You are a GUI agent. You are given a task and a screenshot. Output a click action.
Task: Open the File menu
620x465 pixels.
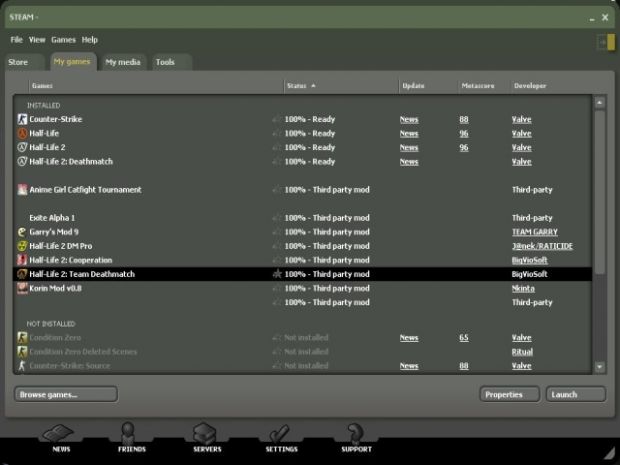(17, 40)
